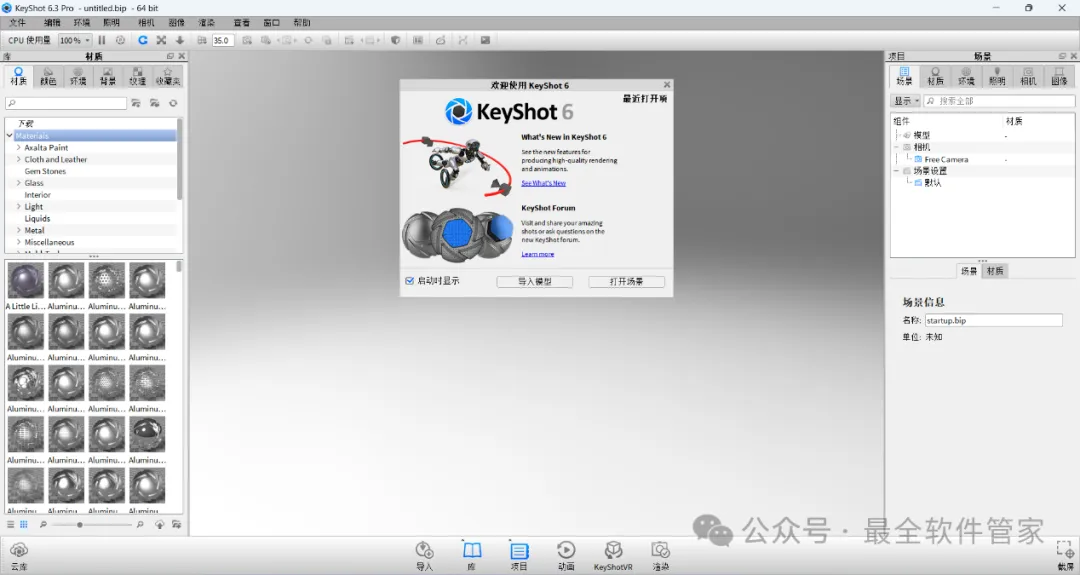Viewport: 1080px width, 575px height.
Task: Click the Import (导入) icon in bottom bar
Action: point(424,555)
